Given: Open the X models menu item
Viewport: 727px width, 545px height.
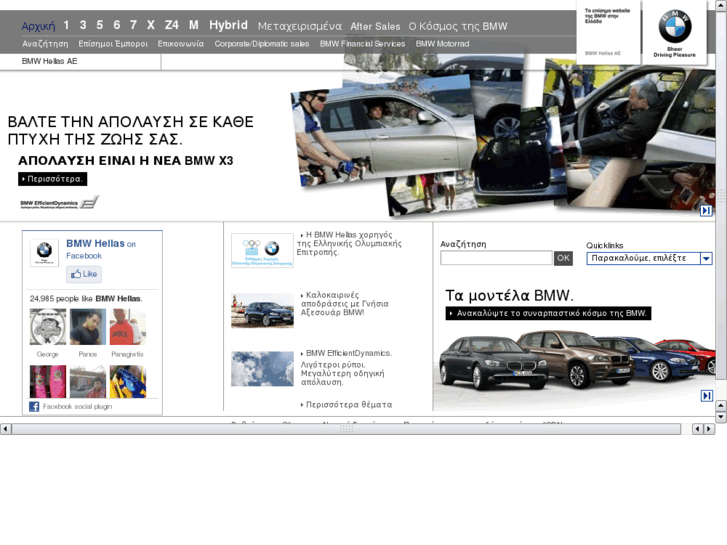Looking at the screenshot, I should (x=151, y=25).
